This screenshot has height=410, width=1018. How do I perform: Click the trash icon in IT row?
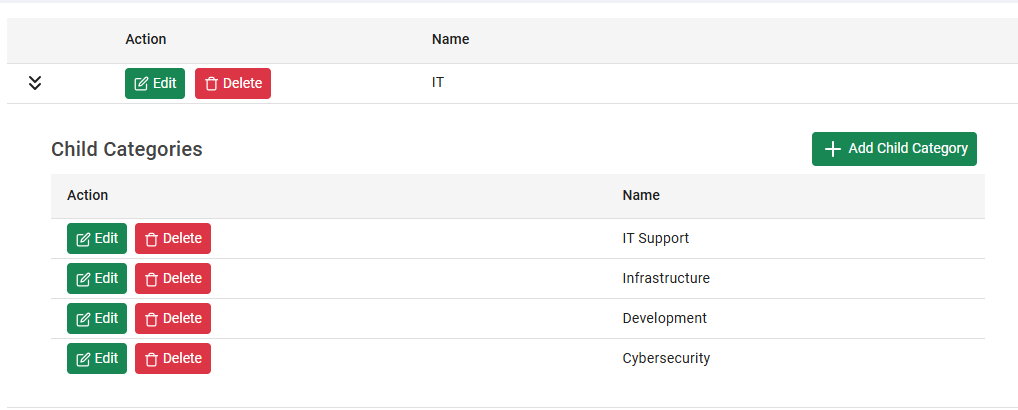[211, 84]
